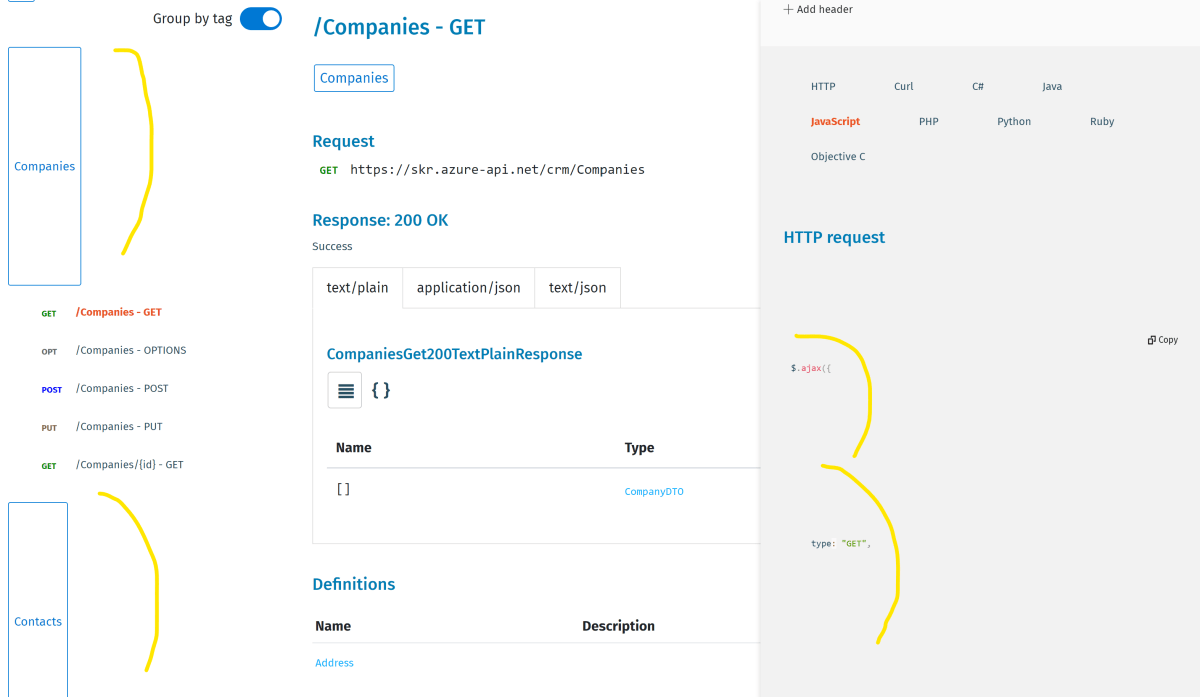Open the /Companies - OPTIONS operation
1200x697 pixels.
(130, 350)
